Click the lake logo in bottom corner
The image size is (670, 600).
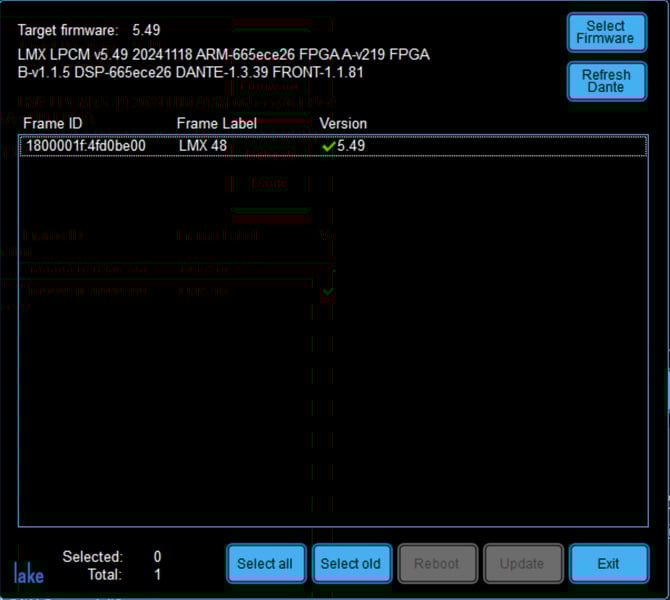29,572
